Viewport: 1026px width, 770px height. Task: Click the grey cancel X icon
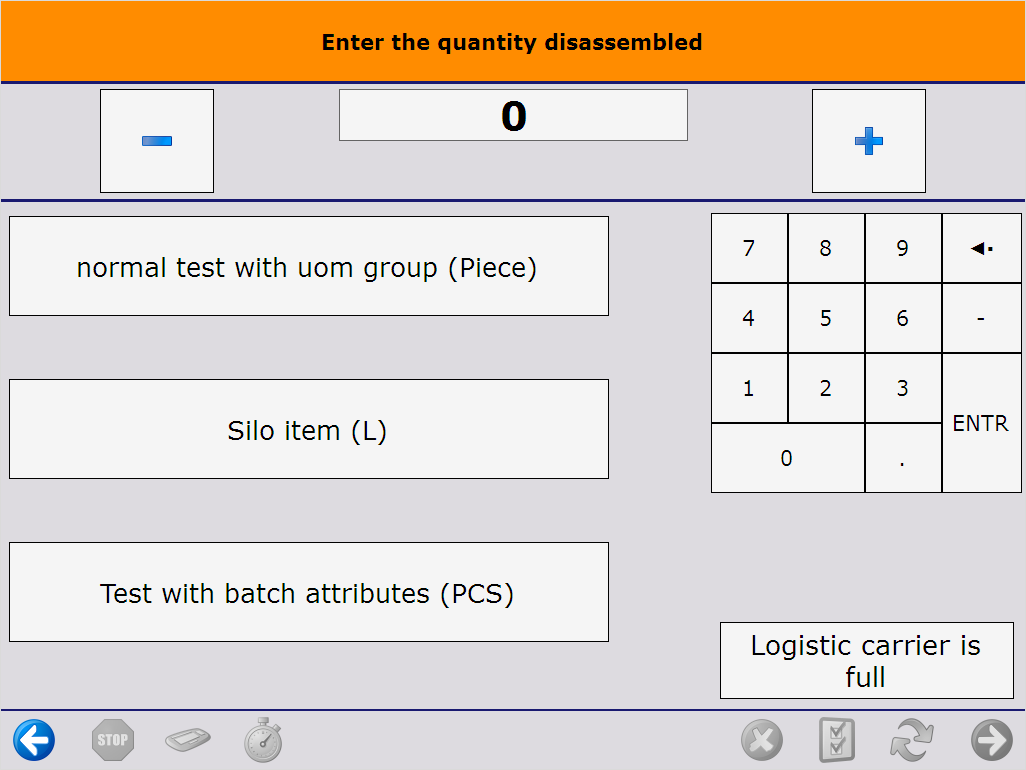(x=761, y=741)
